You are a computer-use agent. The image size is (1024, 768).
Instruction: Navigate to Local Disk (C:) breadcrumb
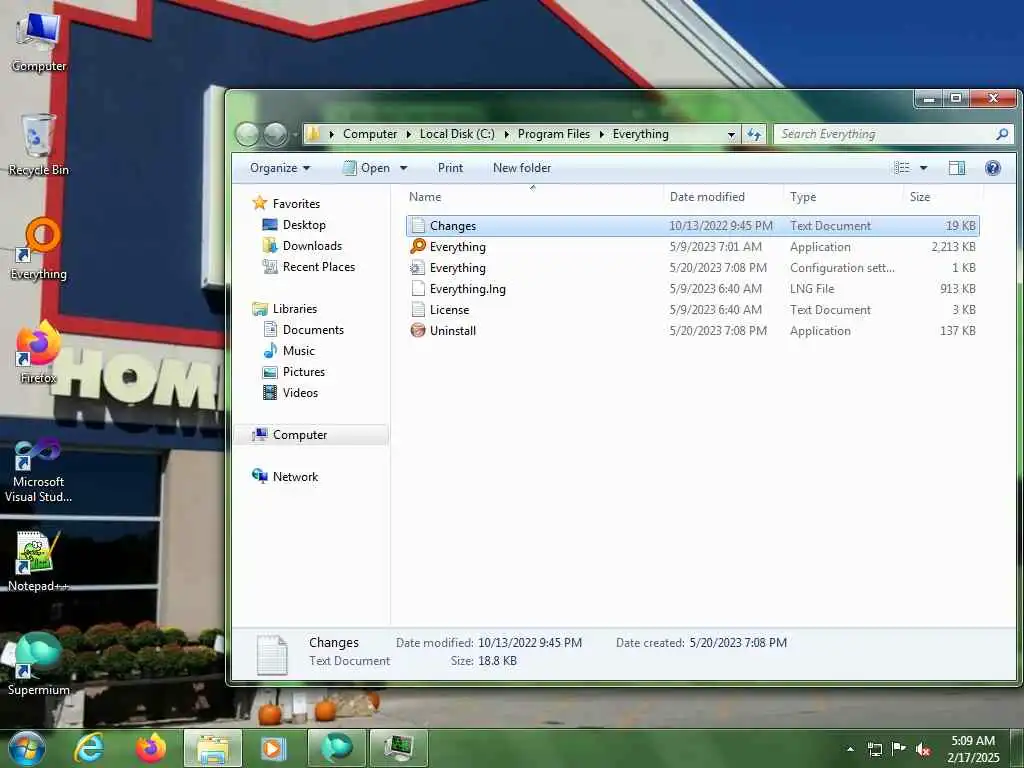457,134
